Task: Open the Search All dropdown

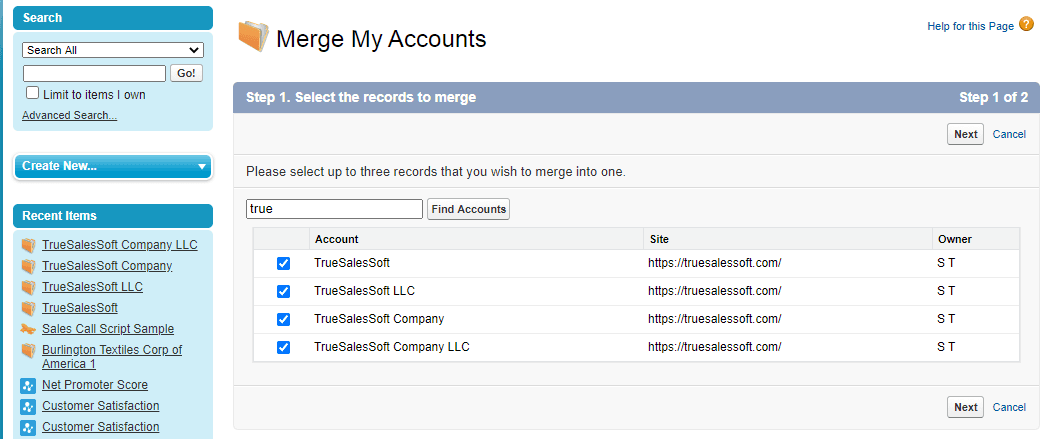Action: click(x=113, y=50)
